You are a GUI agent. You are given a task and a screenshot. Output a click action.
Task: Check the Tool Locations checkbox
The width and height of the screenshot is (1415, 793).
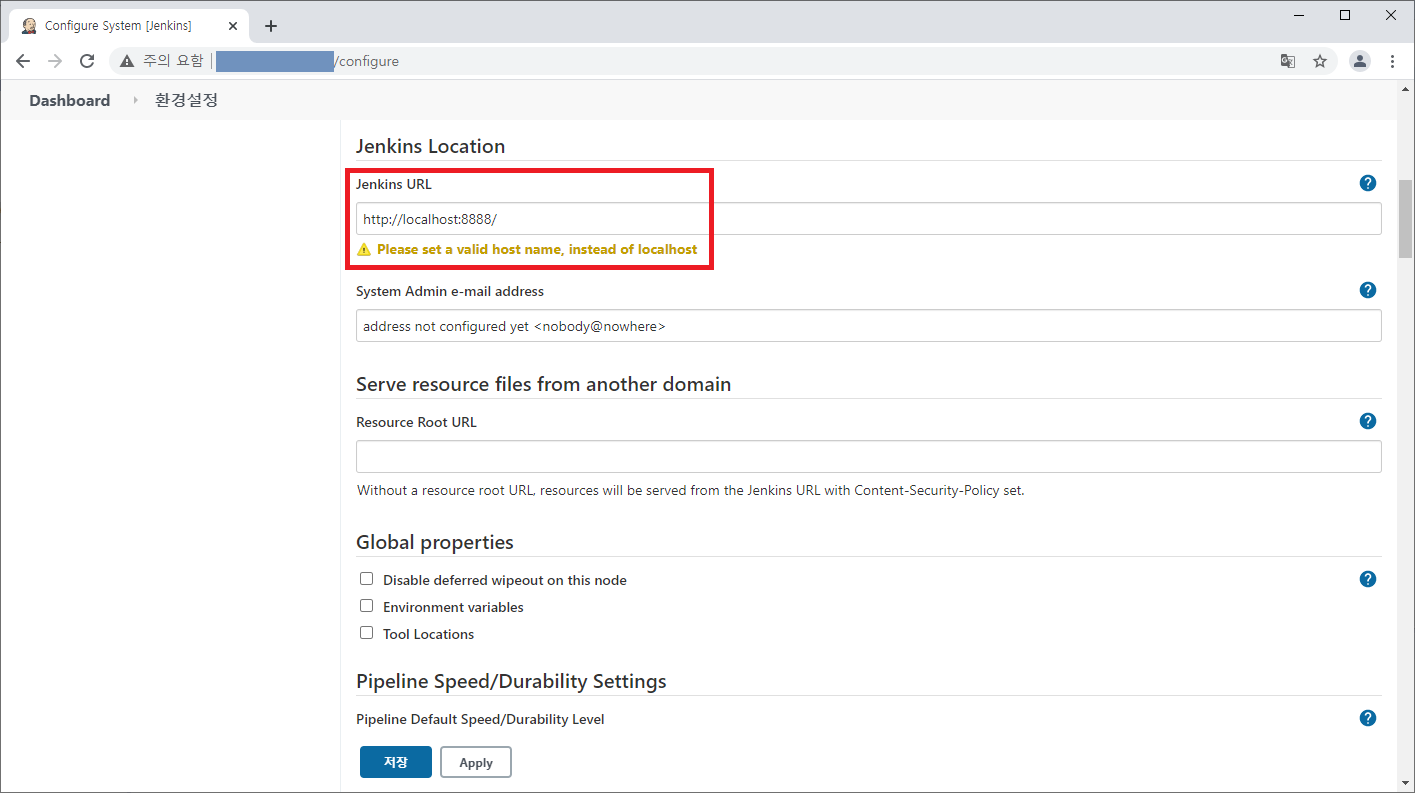(x=366, y=633)
